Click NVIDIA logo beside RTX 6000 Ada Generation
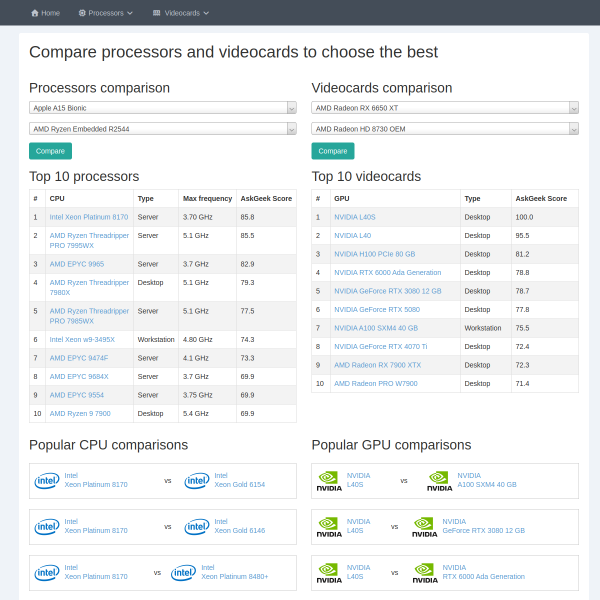This screenshot has width=600, height=600. [x=425, y=573]
